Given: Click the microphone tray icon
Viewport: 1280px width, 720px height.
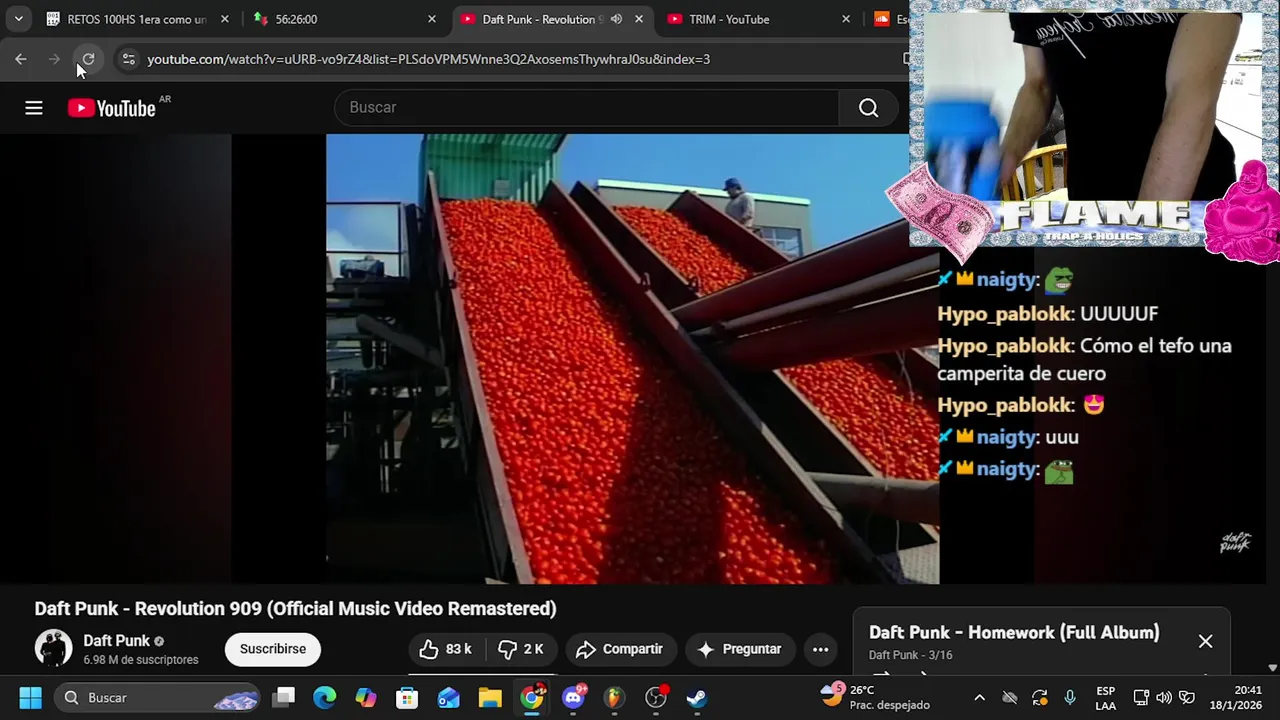Looking at the screenshot, I should point(1070,698).
